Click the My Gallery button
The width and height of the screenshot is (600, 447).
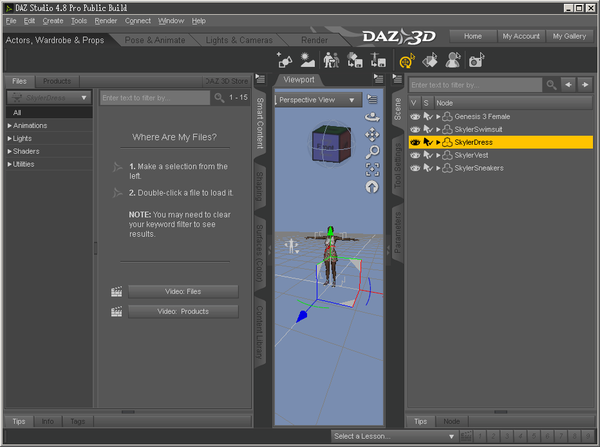569,36
